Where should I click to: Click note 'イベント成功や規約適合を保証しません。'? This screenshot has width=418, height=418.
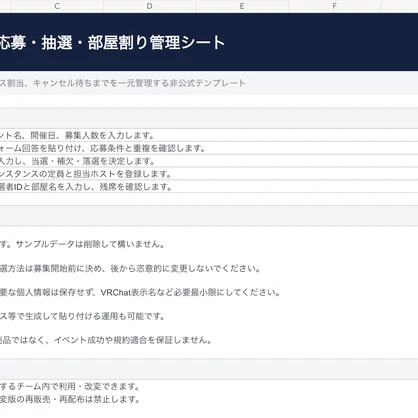tap(133, 340)
